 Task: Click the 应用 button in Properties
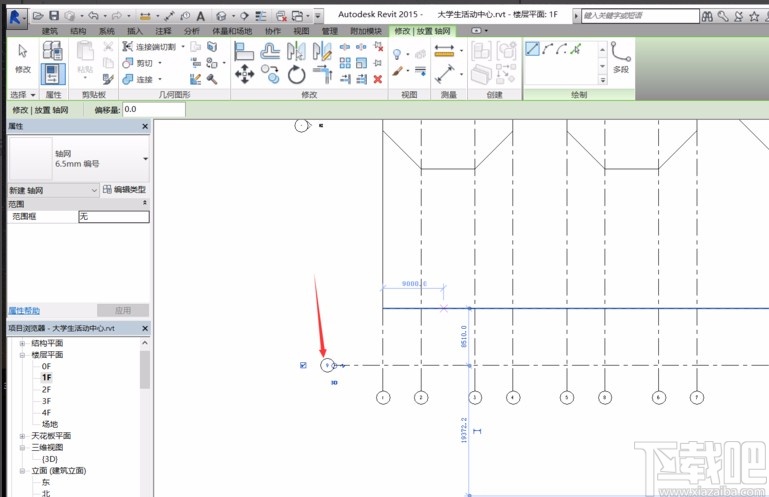(x=123, y=310)
